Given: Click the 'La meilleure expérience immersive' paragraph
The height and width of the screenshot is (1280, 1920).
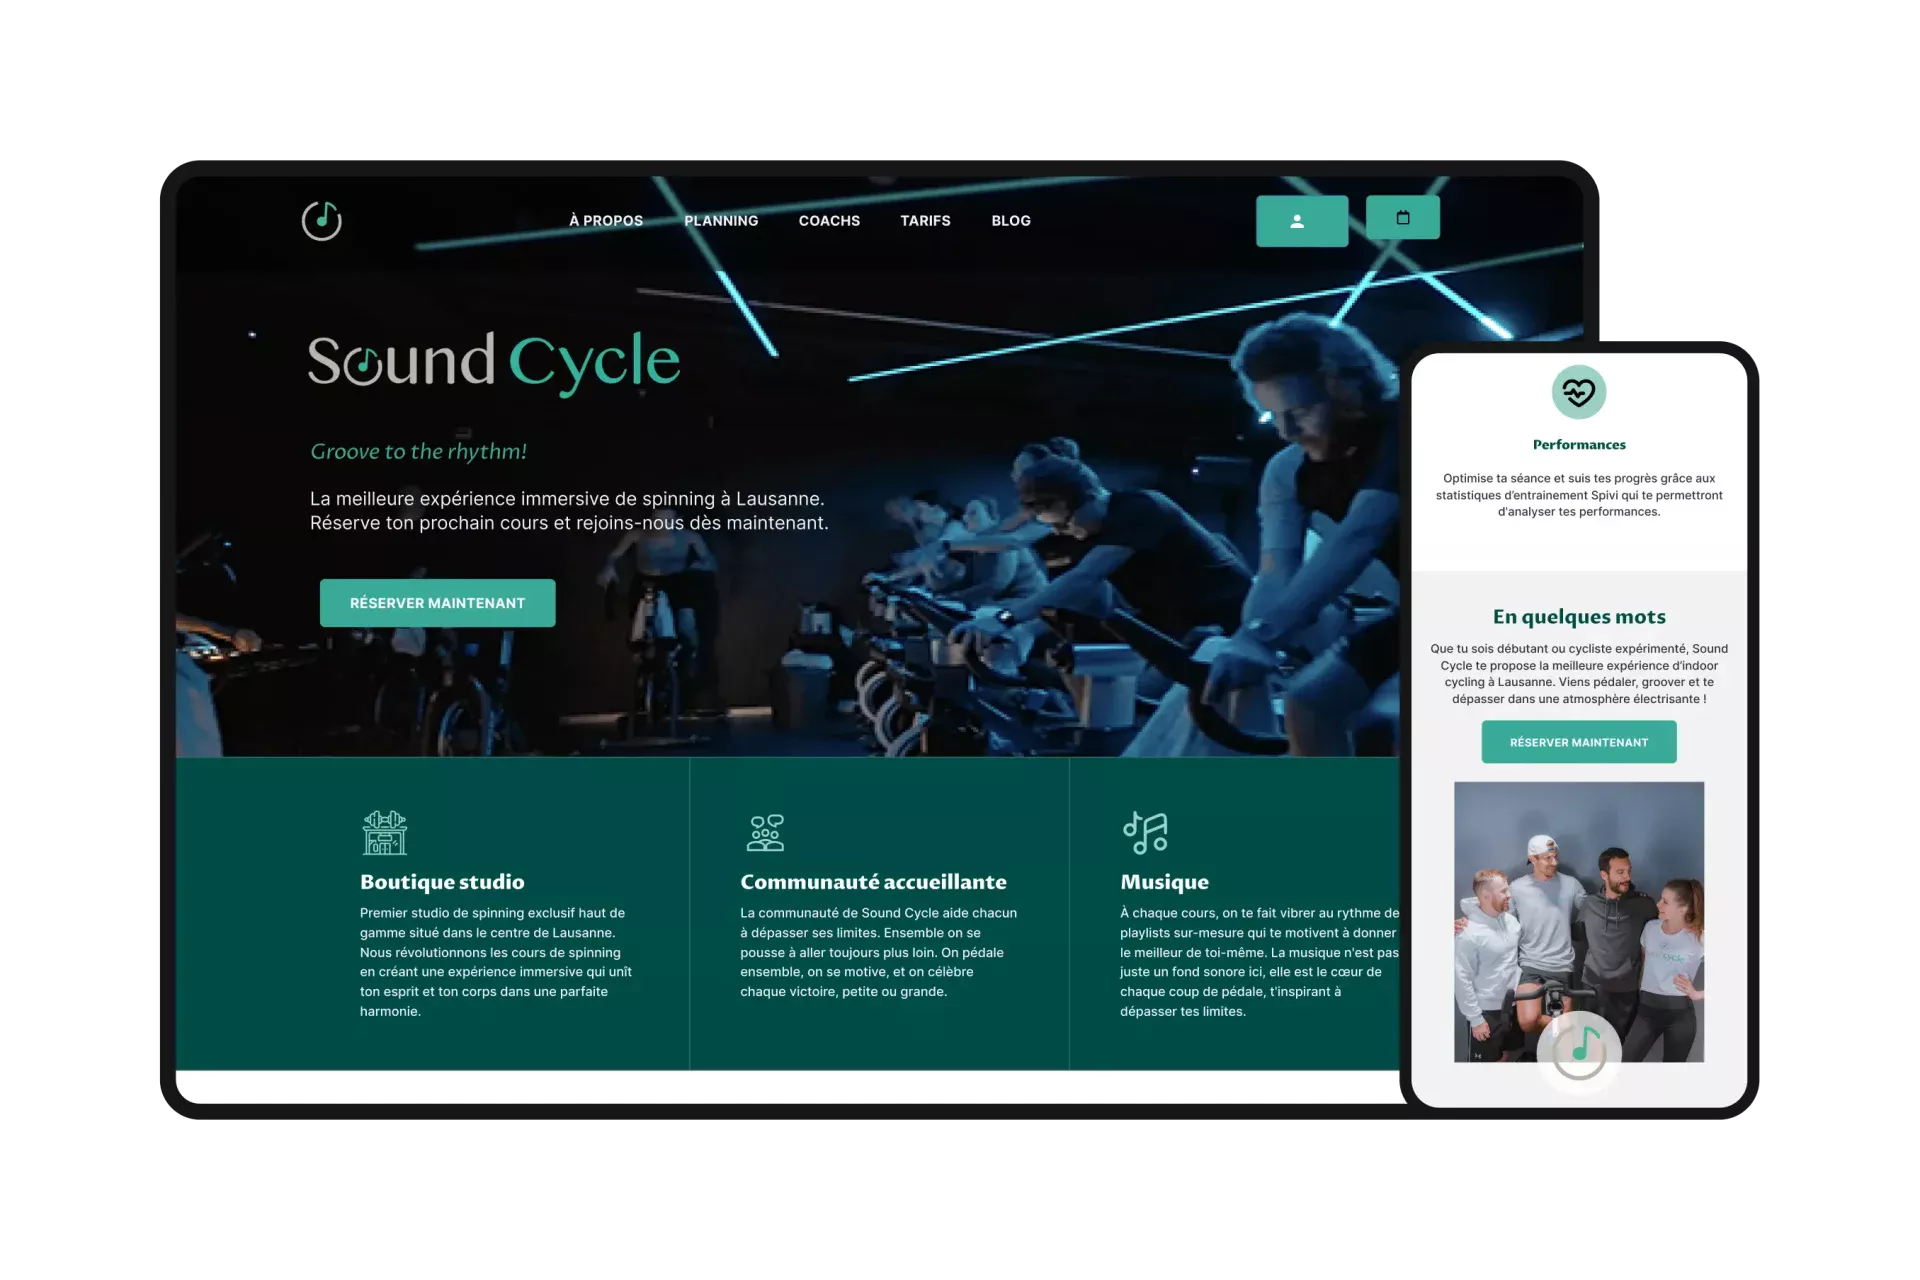Looking at the screenshot, I should pyautogui.click(x=569, y=511).
